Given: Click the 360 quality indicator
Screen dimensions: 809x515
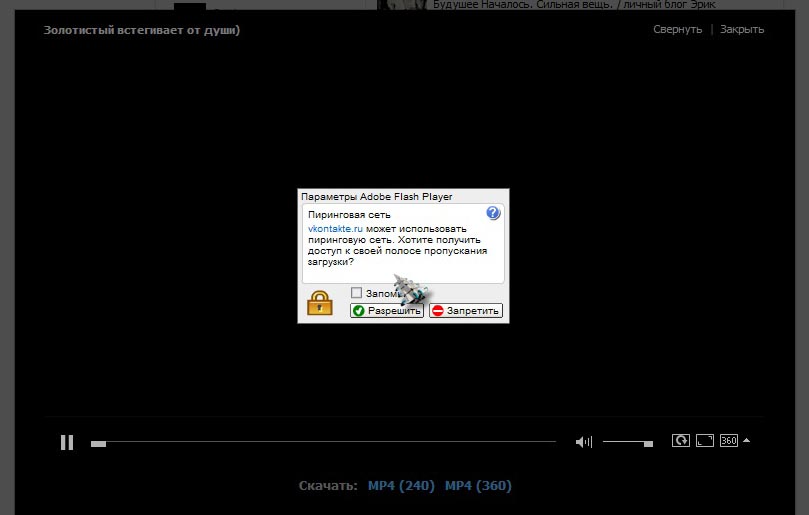Looking at the screenshot, I should pos(728,440).
